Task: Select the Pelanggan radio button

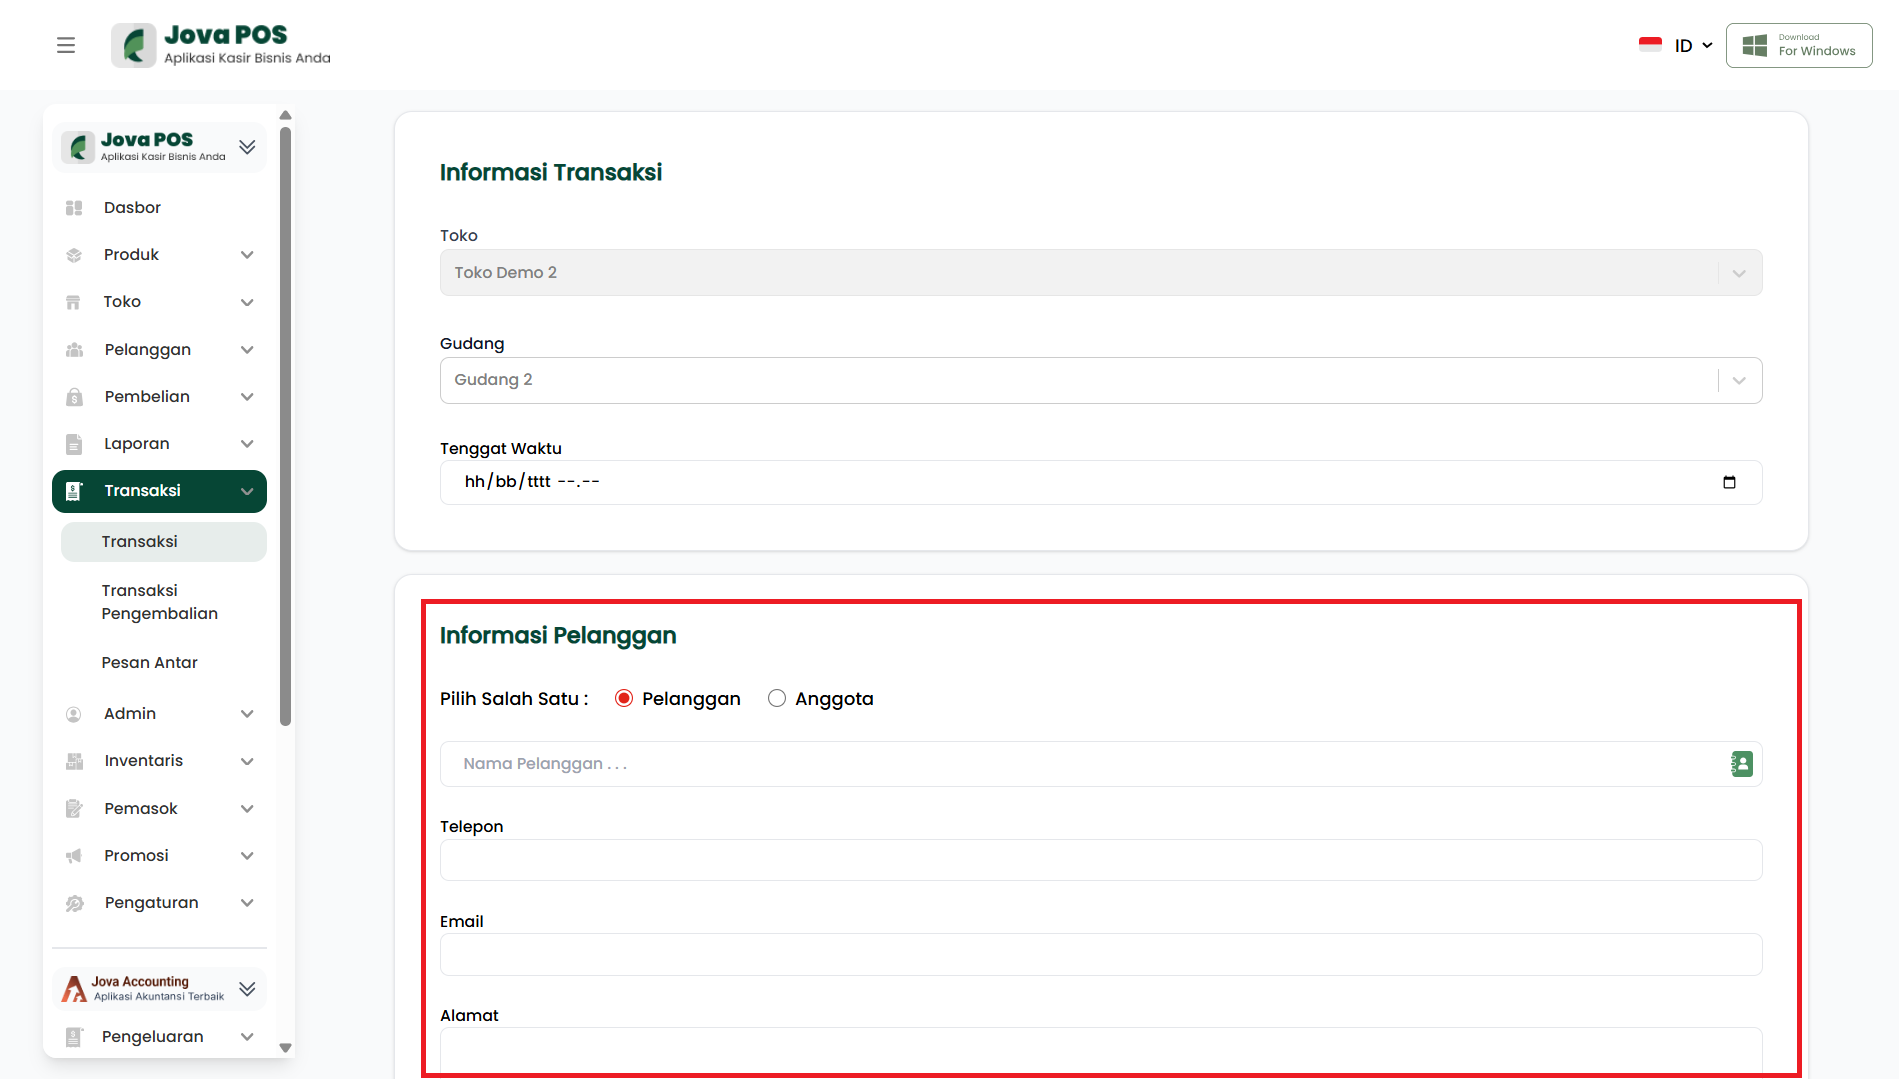Action: click(624, 699)
